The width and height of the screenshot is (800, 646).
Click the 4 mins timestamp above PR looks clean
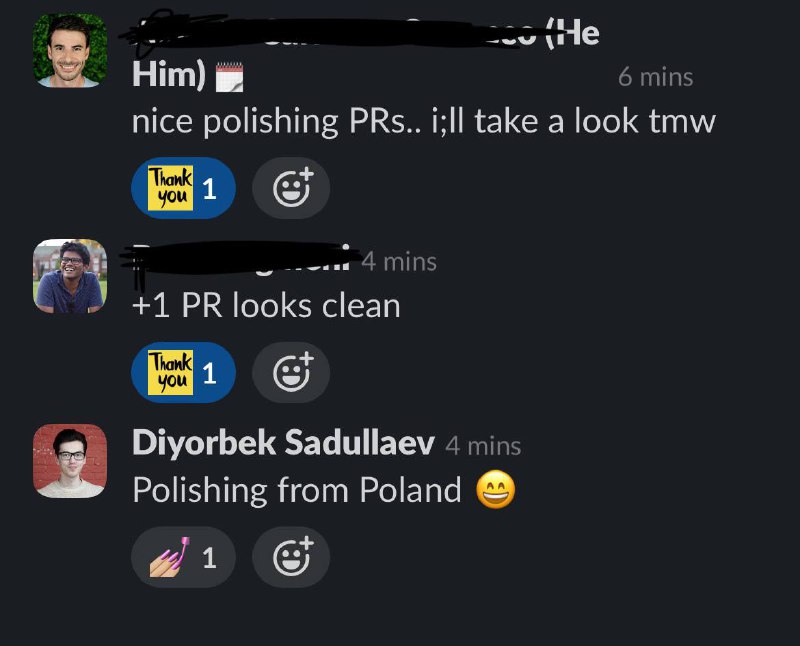[x=399, y=262]
